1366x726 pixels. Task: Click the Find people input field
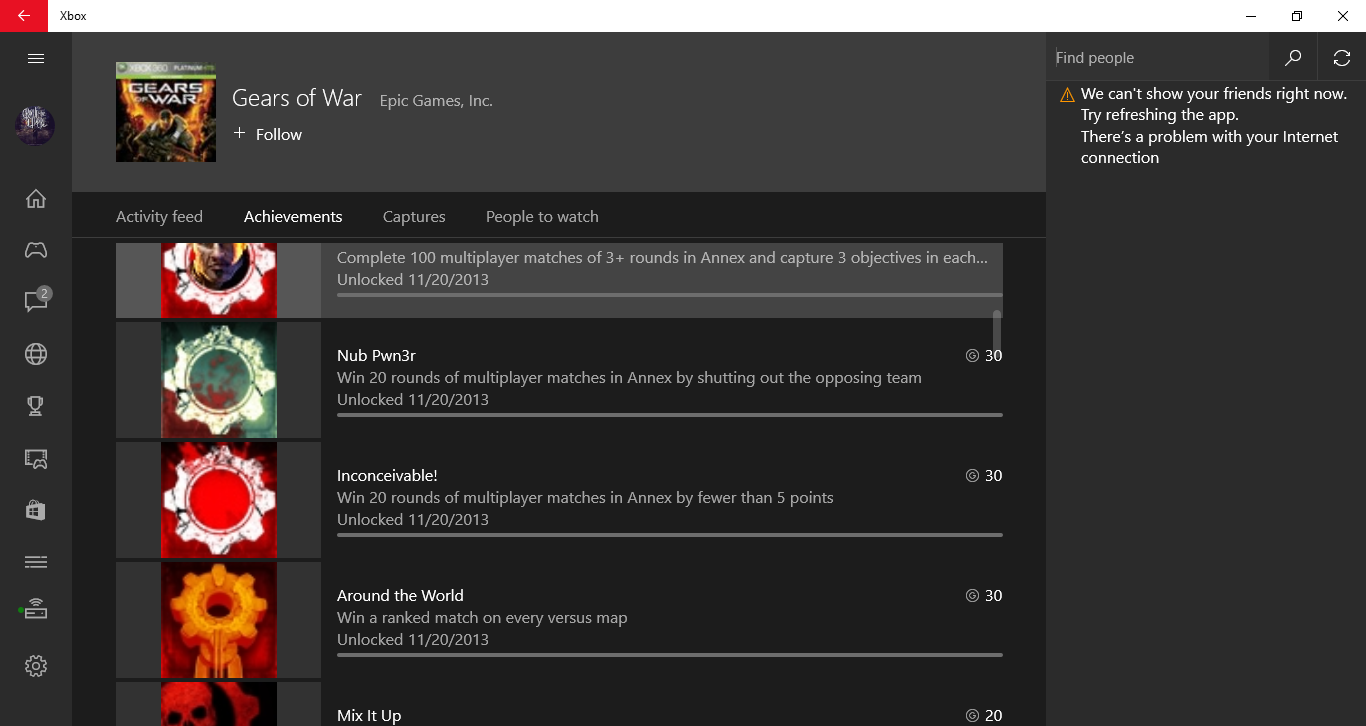point(1157,58)
